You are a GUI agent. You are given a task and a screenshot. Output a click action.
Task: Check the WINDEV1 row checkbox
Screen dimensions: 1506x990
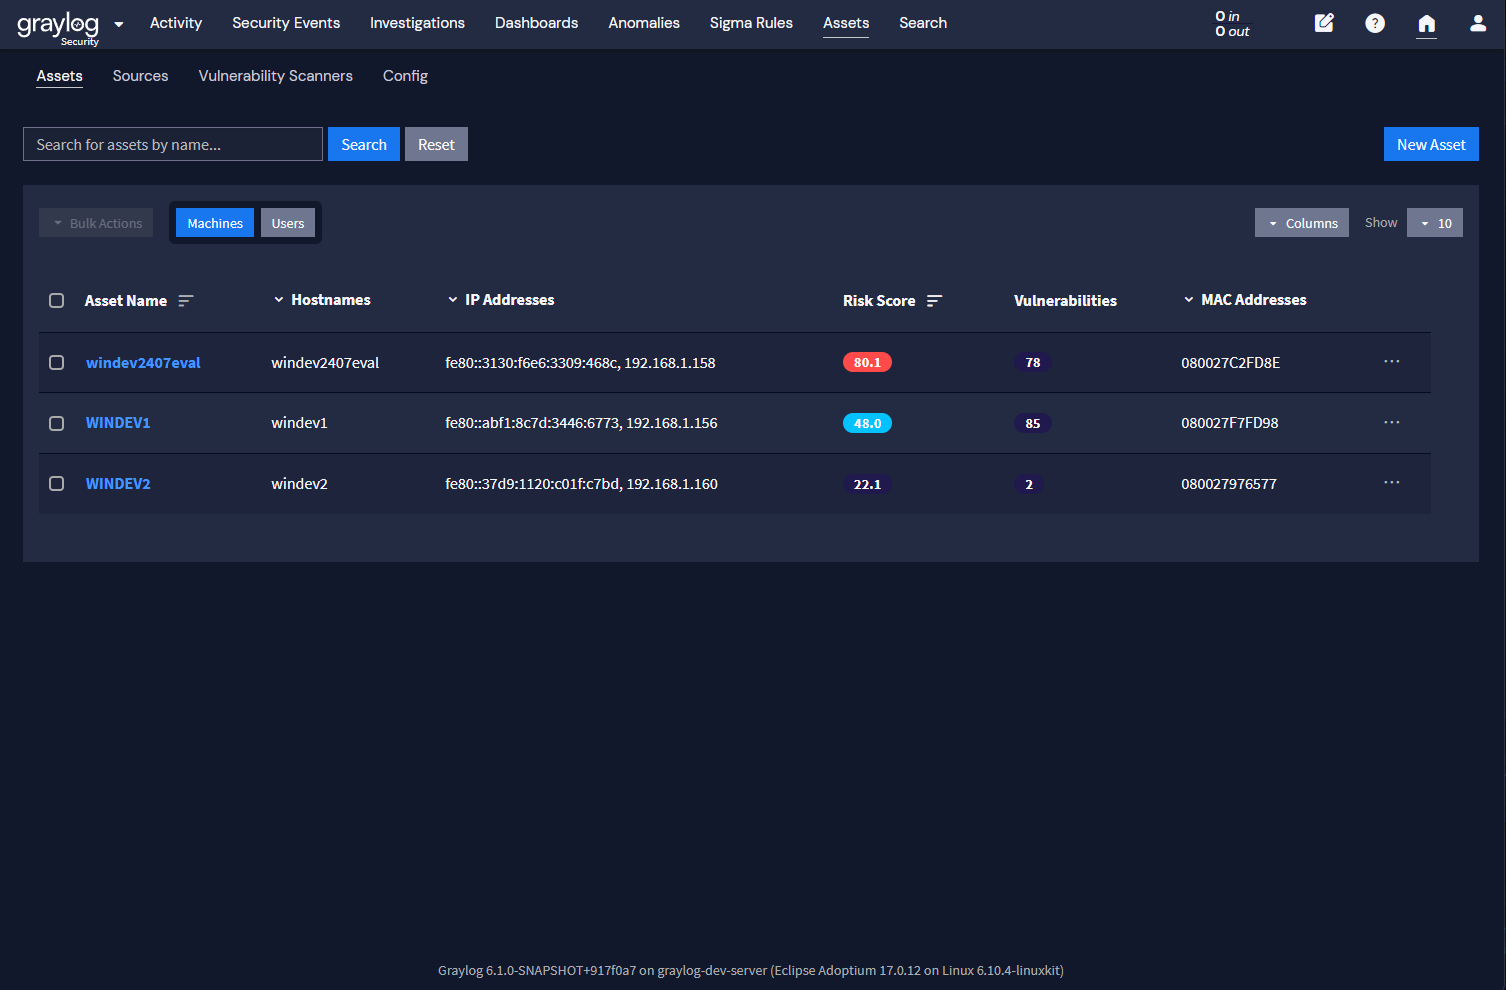(x=57, y=423)
